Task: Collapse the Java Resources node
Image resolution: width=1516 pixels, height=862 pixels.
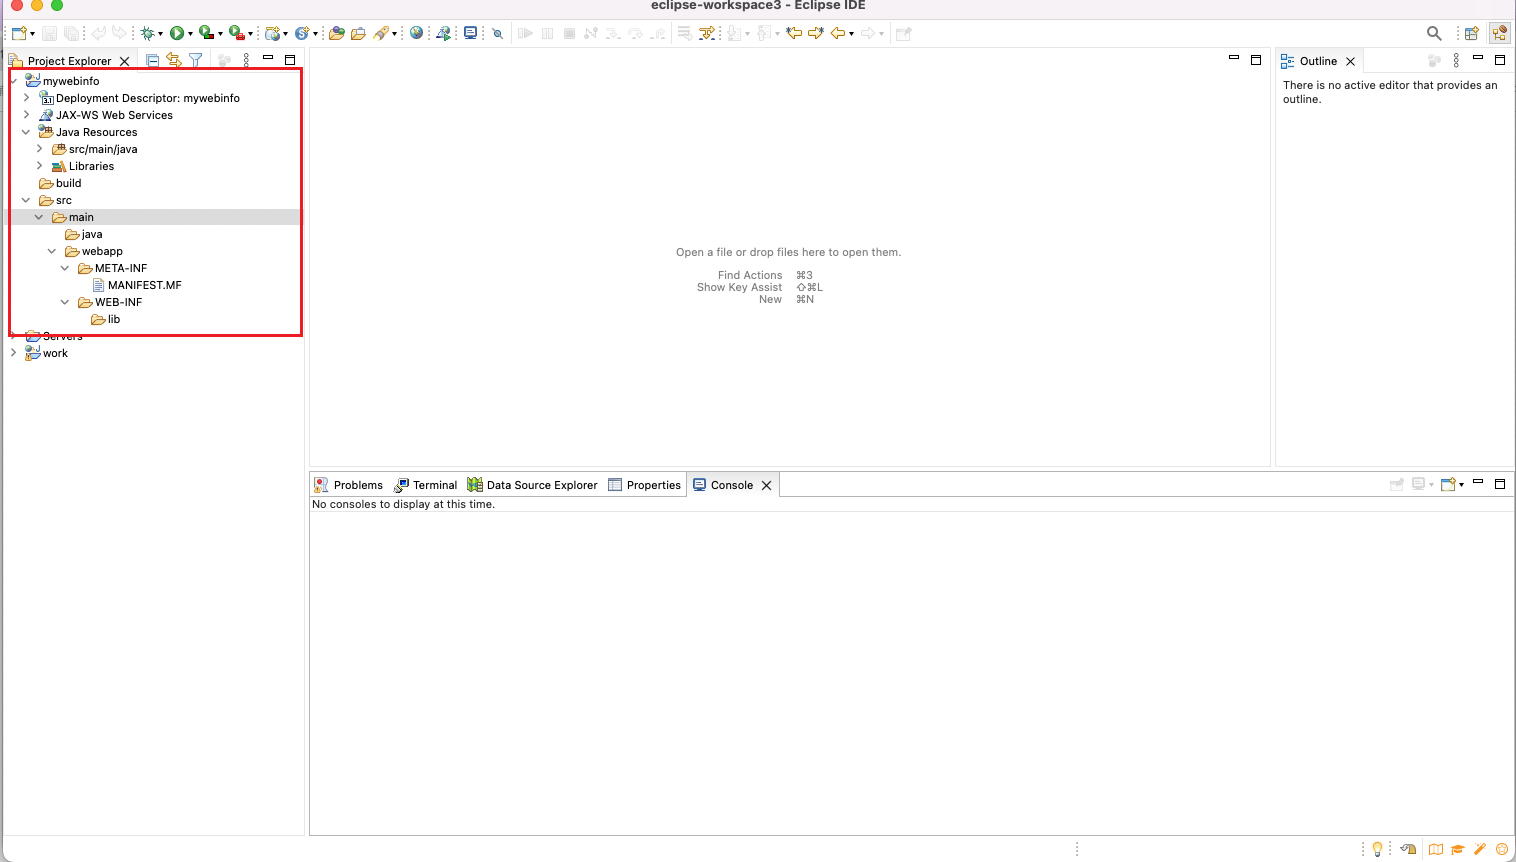Action: click(26, 132)
